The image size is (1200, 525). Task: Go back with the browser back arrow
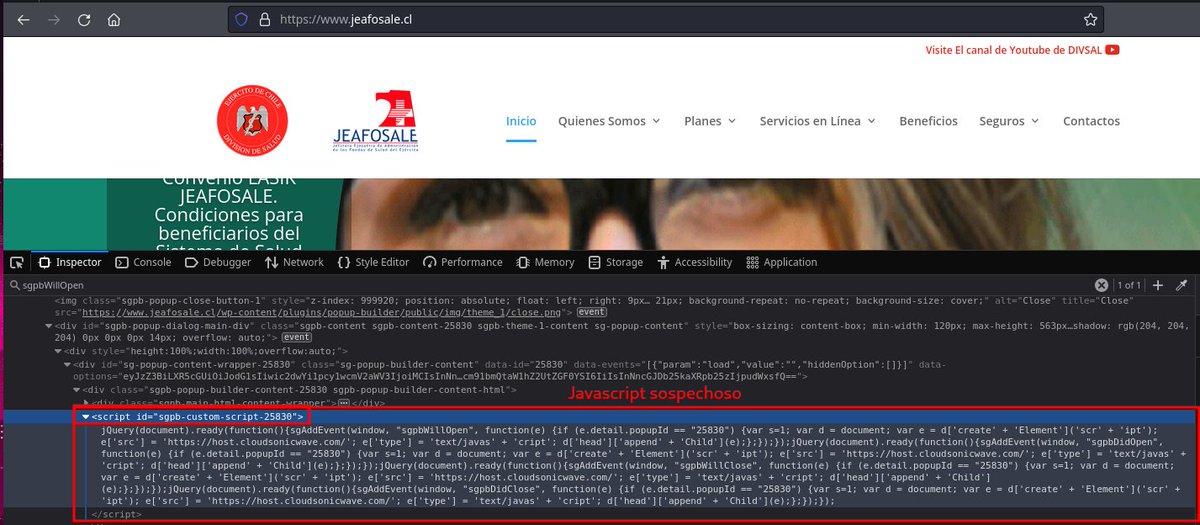(24, 19)
